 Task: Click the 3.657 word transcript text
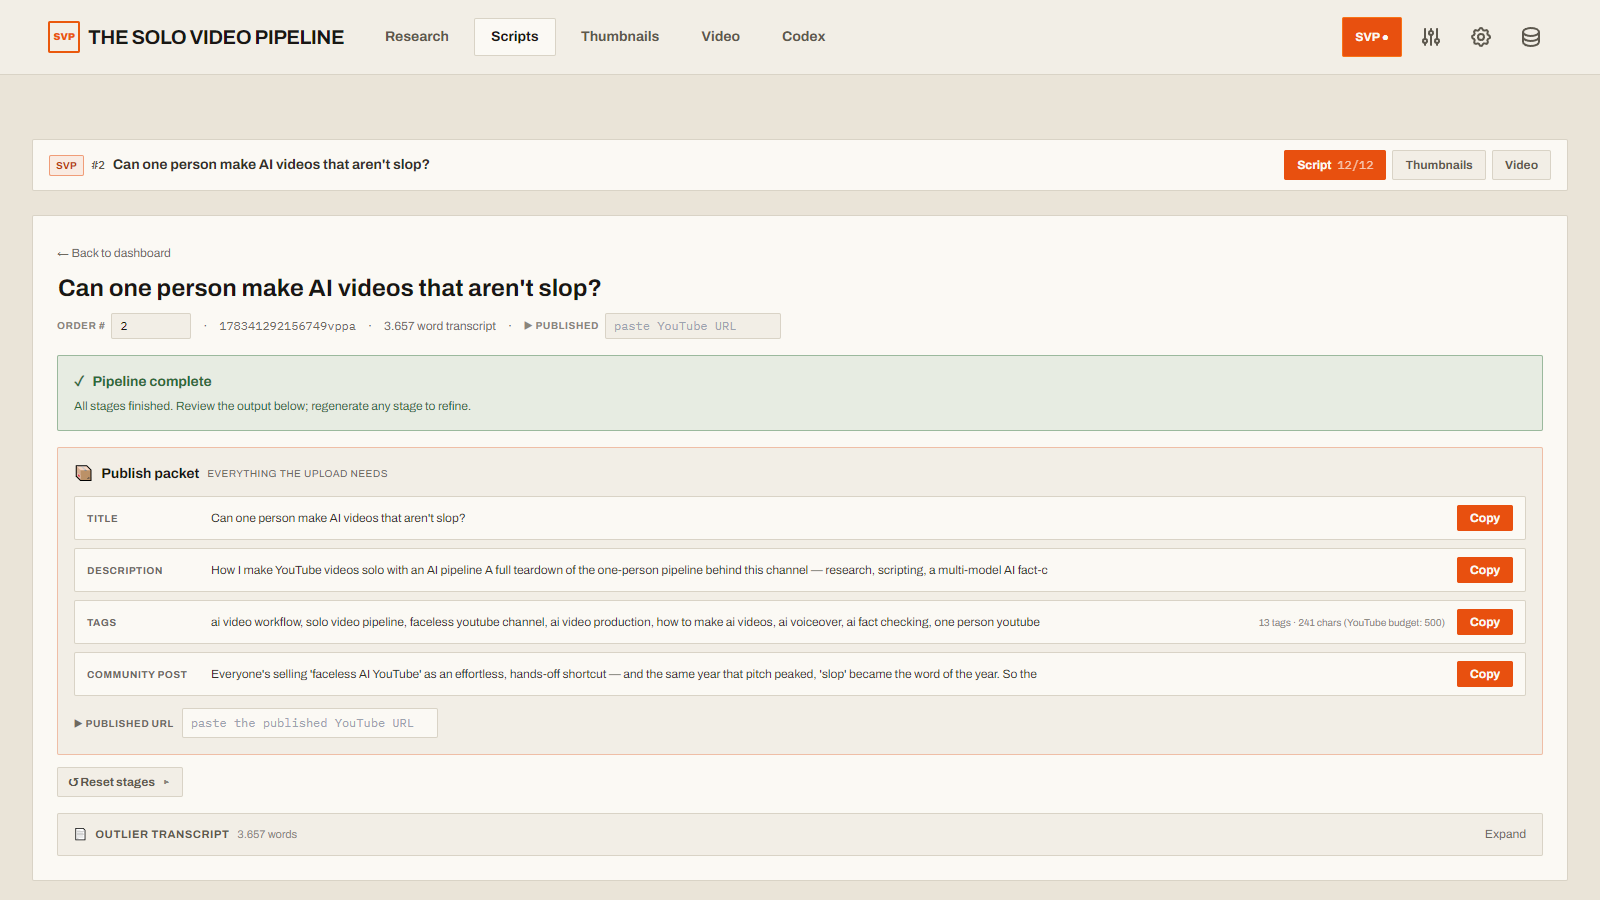click(440, 326)
